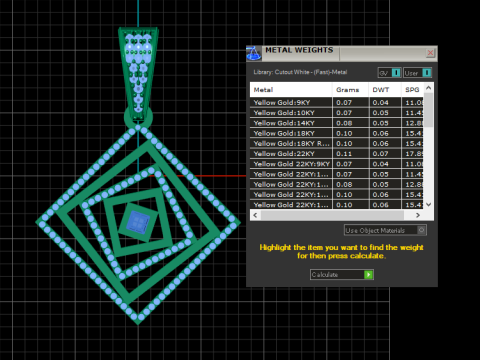Select the blue center stone of pendant
This screenshot has width=480, height=360.
click(x=139, y=222)
